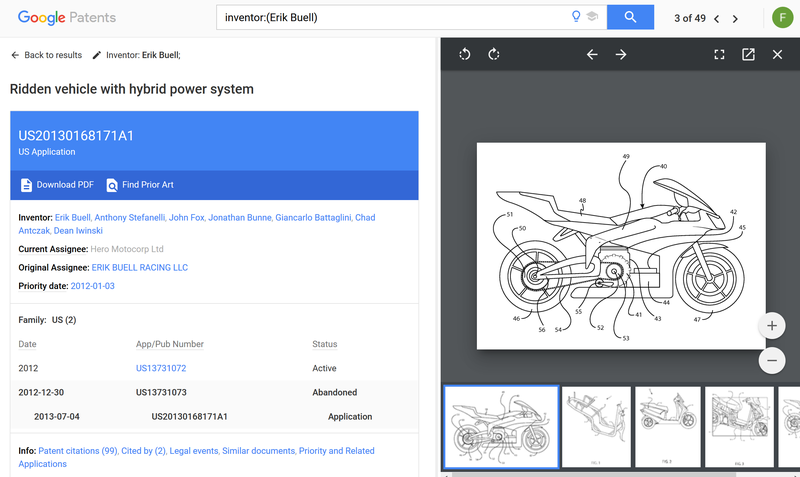Rotate image counterclockwise in viewer

pyautogui.click(x=465, y=54)
